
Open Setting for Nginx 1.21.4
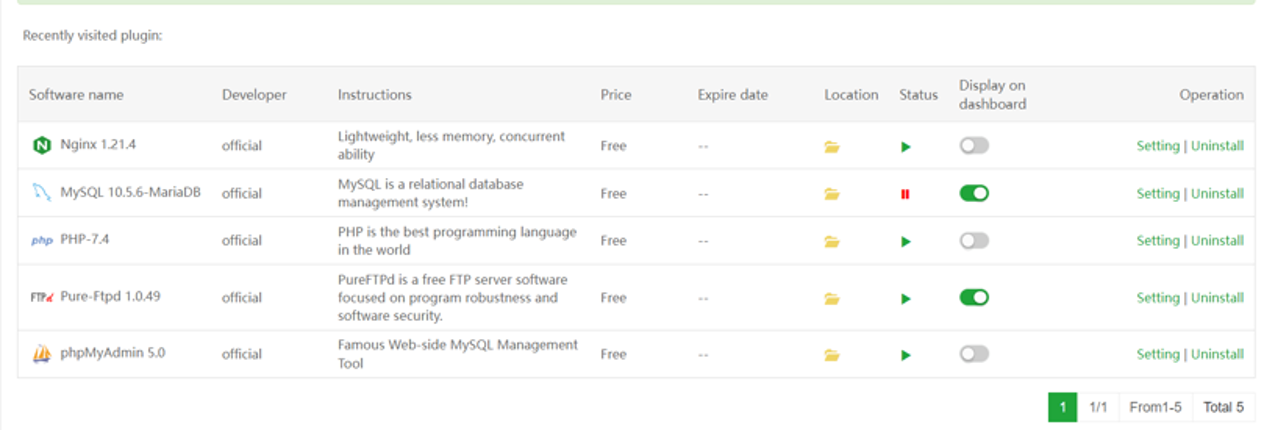tap(1158, 146)
